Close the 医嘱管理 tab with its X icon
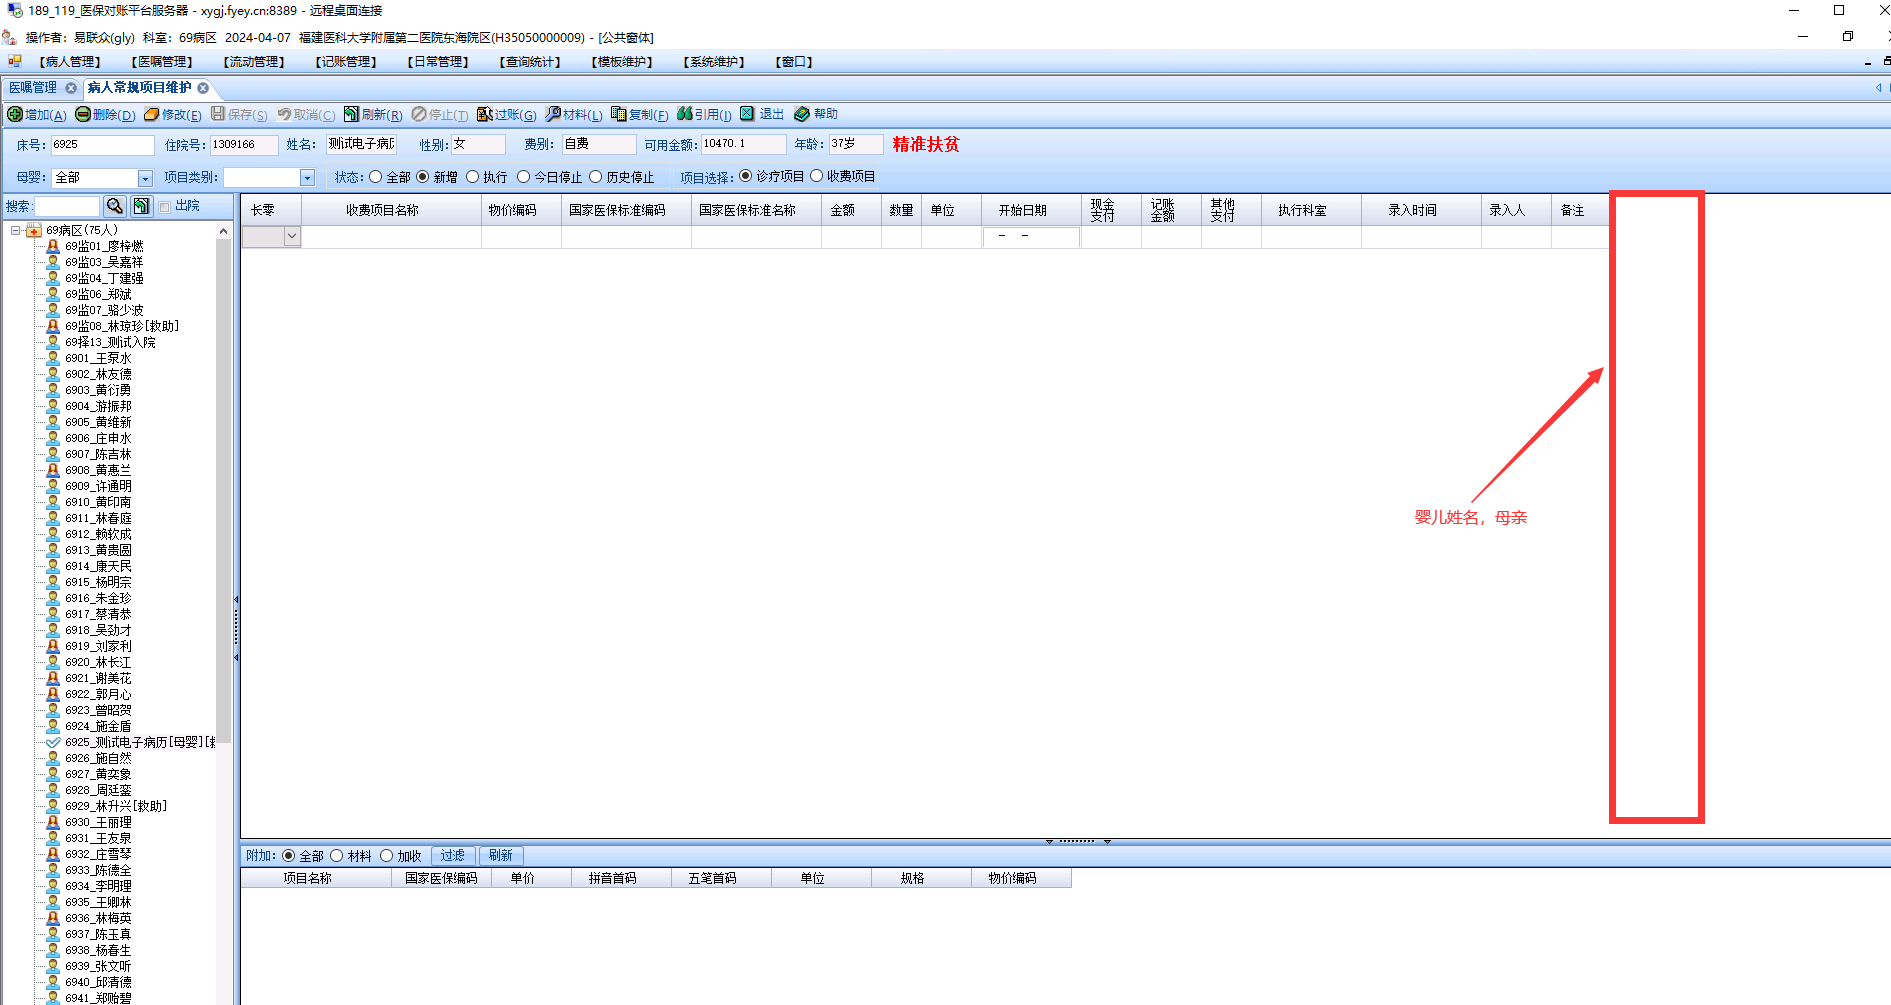This screenshot has width=1891, height=1005. coord(71,88)
